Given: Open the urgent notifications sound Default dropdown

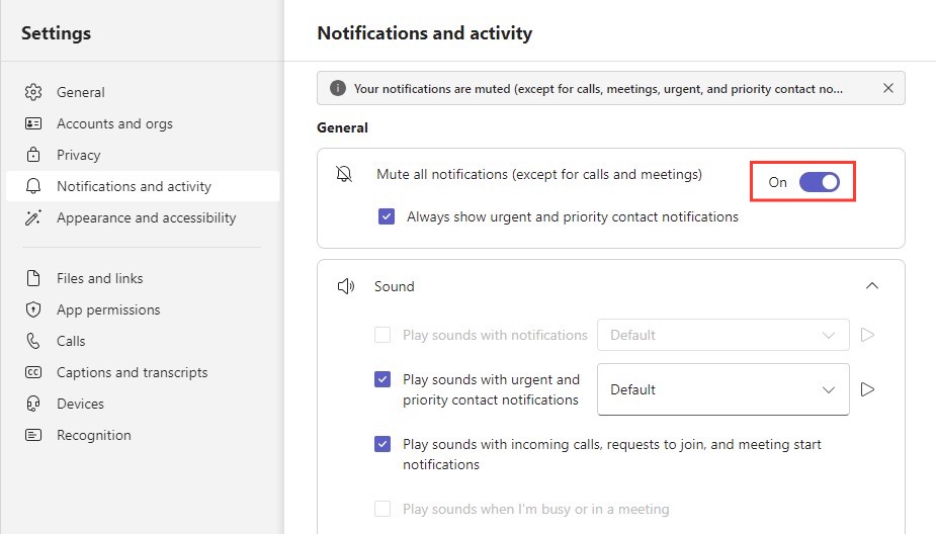Looking at the screenshot, I should (x=722, y=390).
